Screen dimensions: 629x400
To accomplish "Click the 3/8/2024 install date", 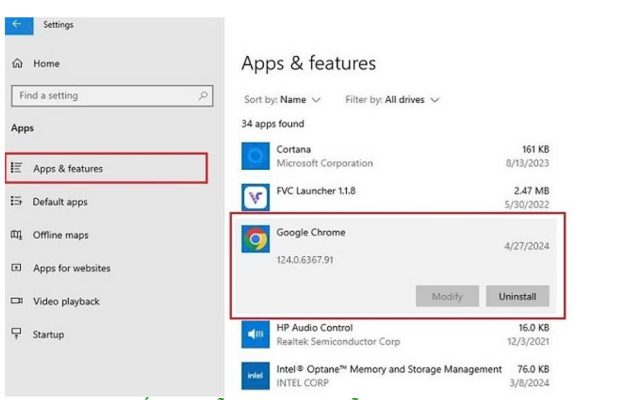I will point(529,383).
